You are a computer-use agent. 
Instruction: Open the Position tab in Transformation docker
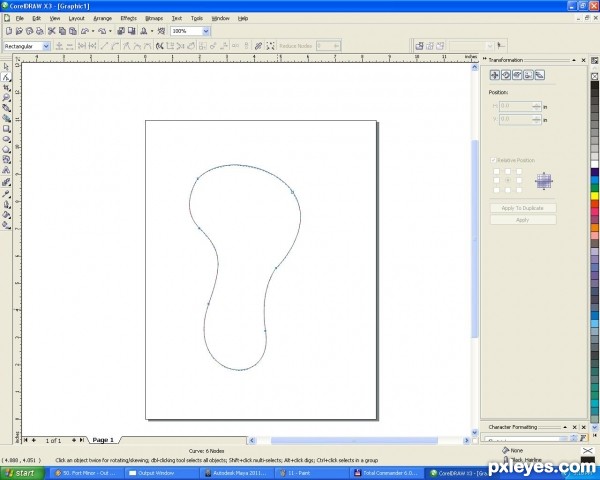[x=495, y=75]
